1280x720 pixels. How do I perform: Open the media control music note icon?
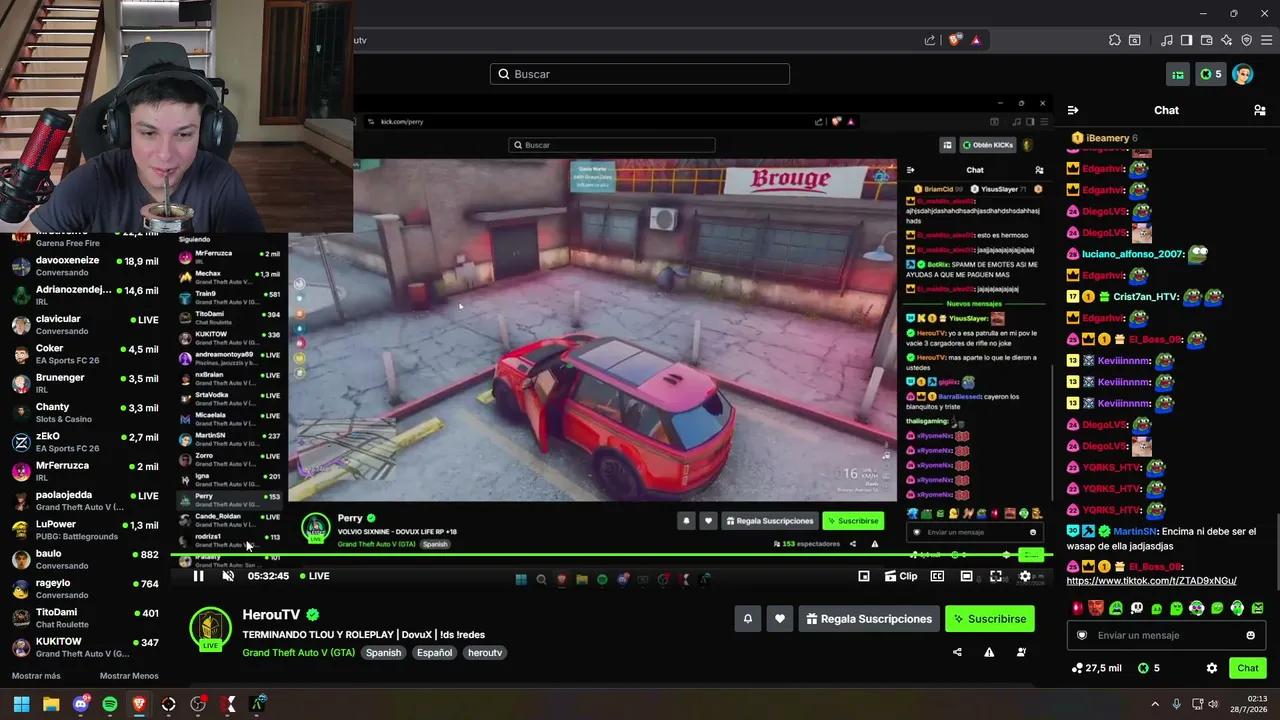(x=1167, y=40)
